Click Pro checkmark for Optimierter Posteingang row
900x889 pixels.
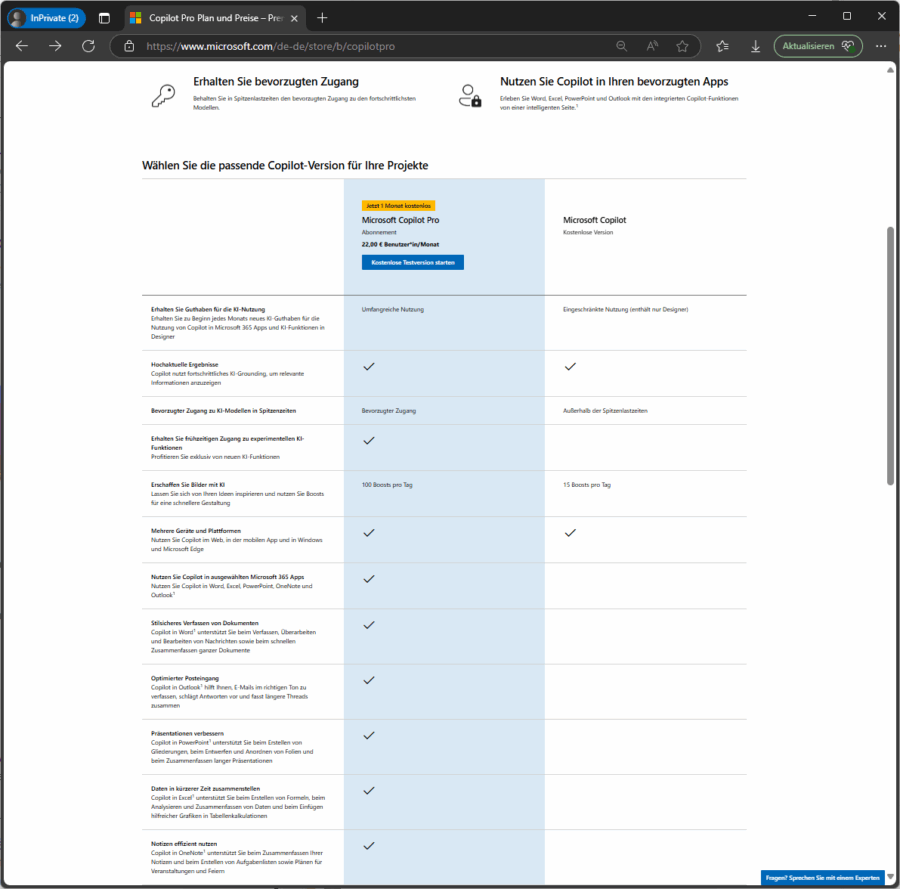[369, 680]
